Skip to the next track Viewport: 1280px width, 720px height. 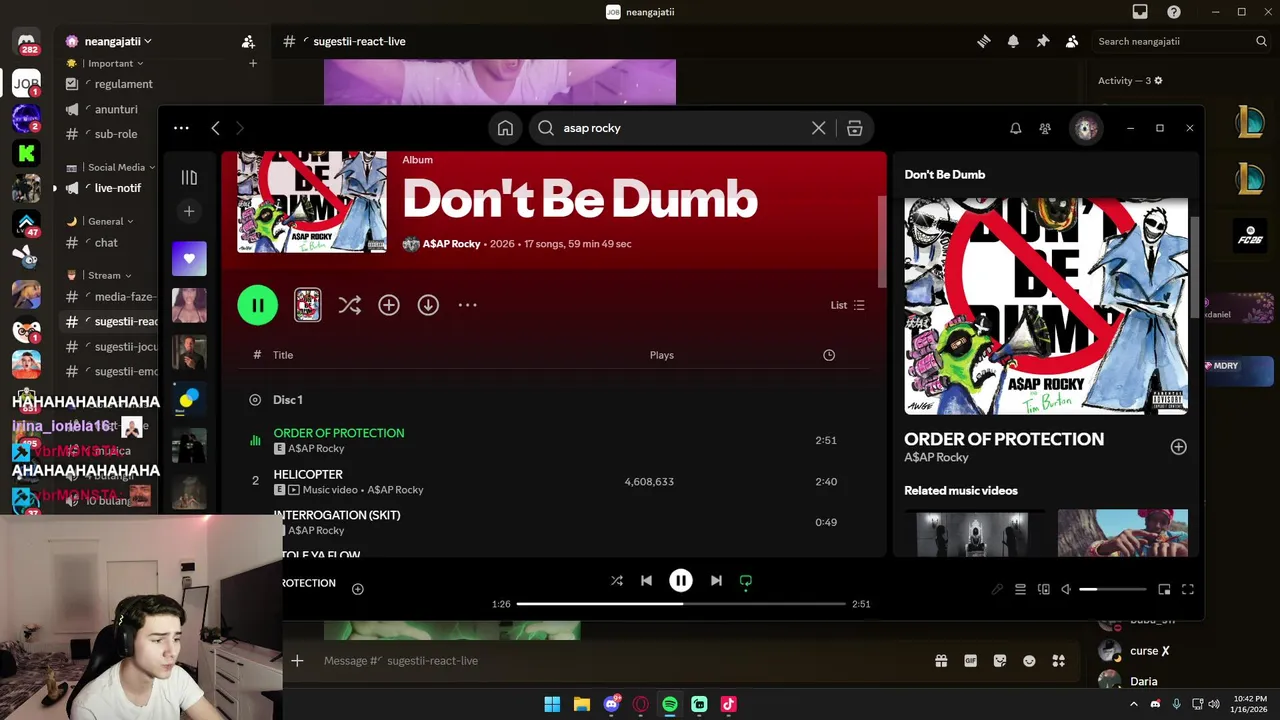click(x=716, y=581)
